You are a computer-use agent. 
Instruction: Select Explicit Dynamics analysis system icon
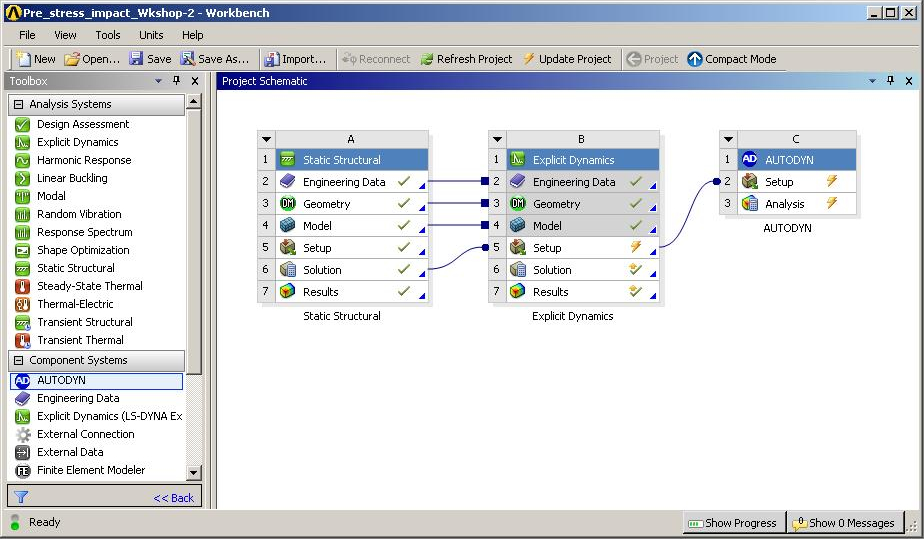[22, 143]
